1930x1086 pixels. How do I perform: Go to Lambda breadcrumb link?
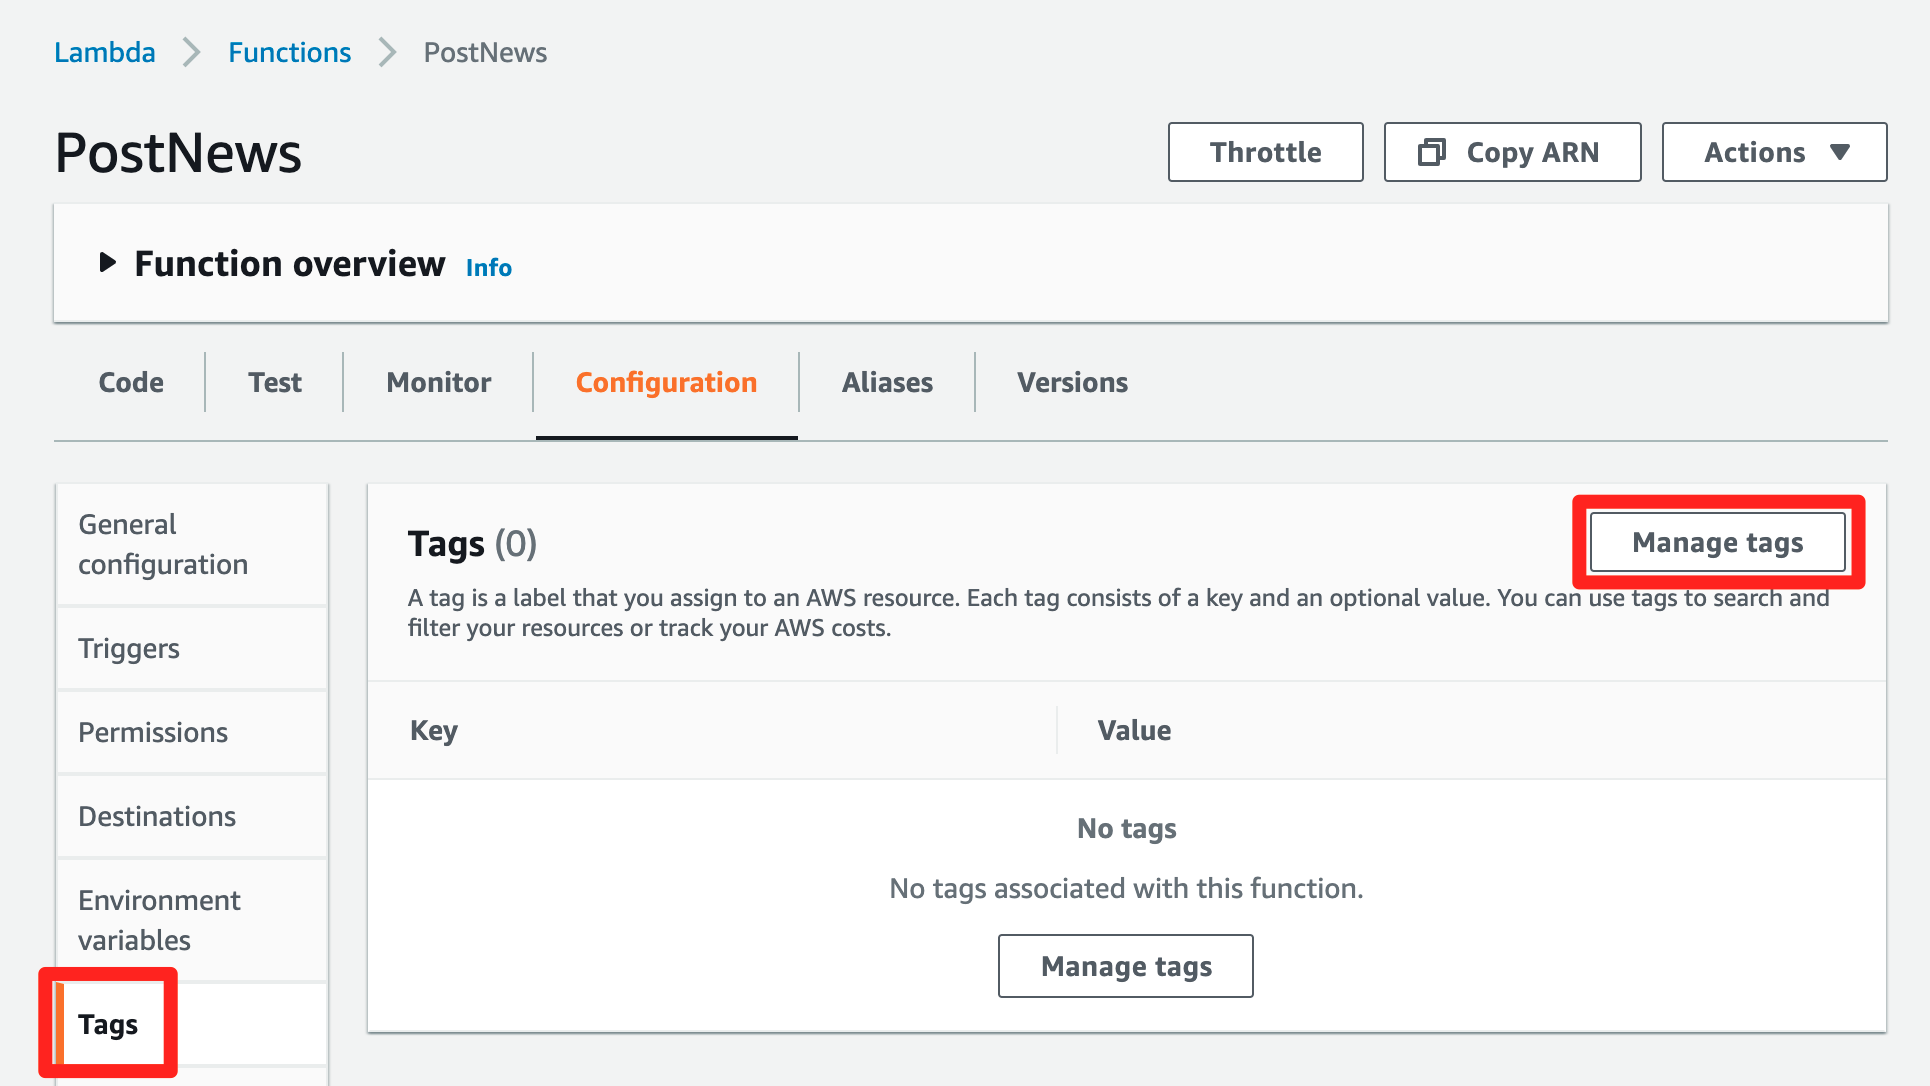tap(105, 52)
